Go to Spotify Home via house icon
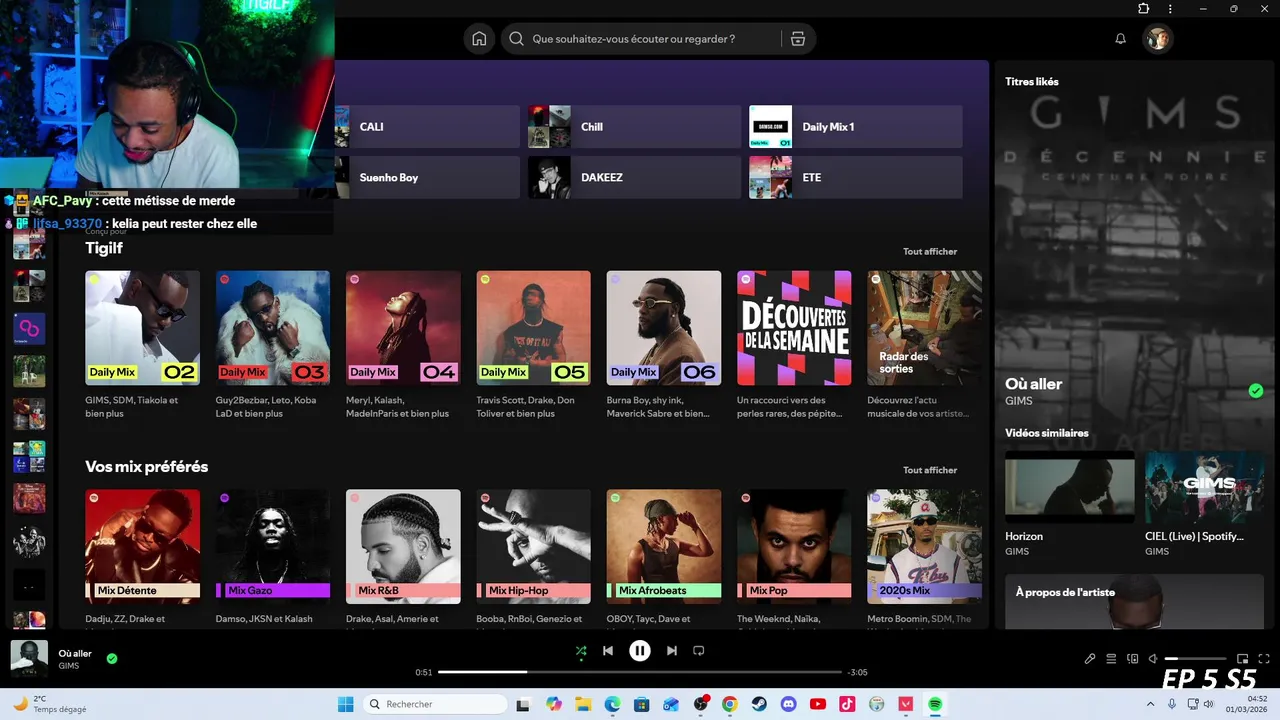 point(479,39)
